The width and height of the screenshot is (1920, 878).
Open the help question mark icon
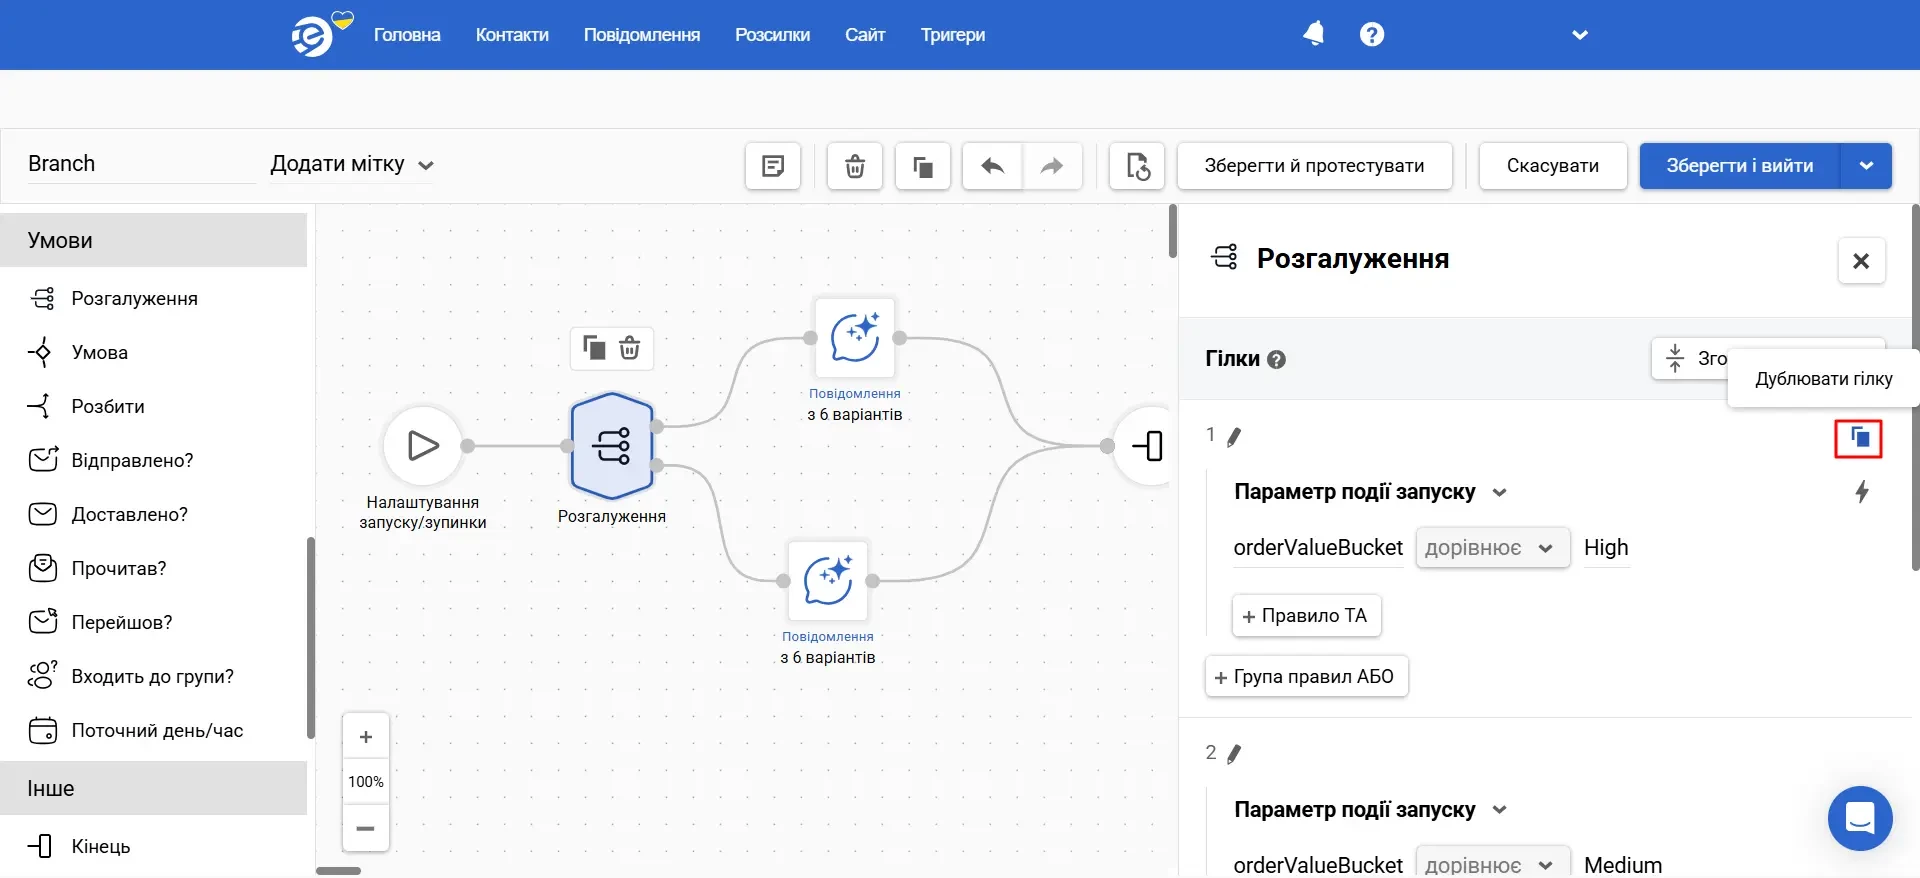pyautogui.click(x=1371, y=34)
